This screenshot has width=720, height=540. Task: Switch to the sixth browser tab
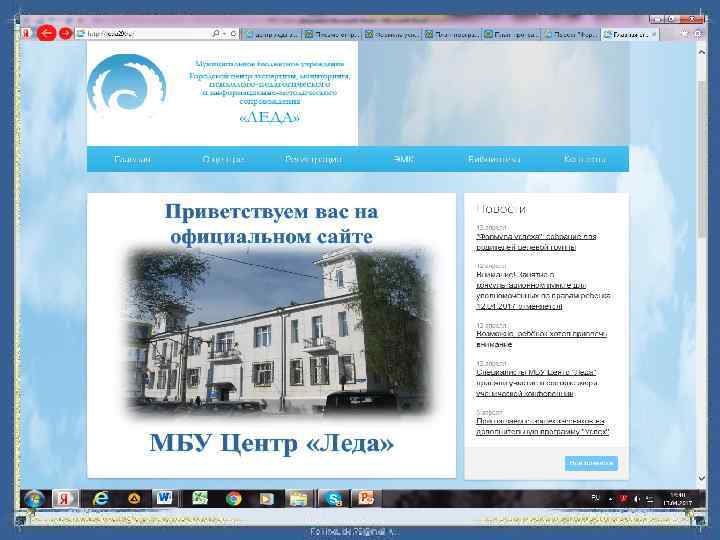pyautogui.click(x=572, y=34)
